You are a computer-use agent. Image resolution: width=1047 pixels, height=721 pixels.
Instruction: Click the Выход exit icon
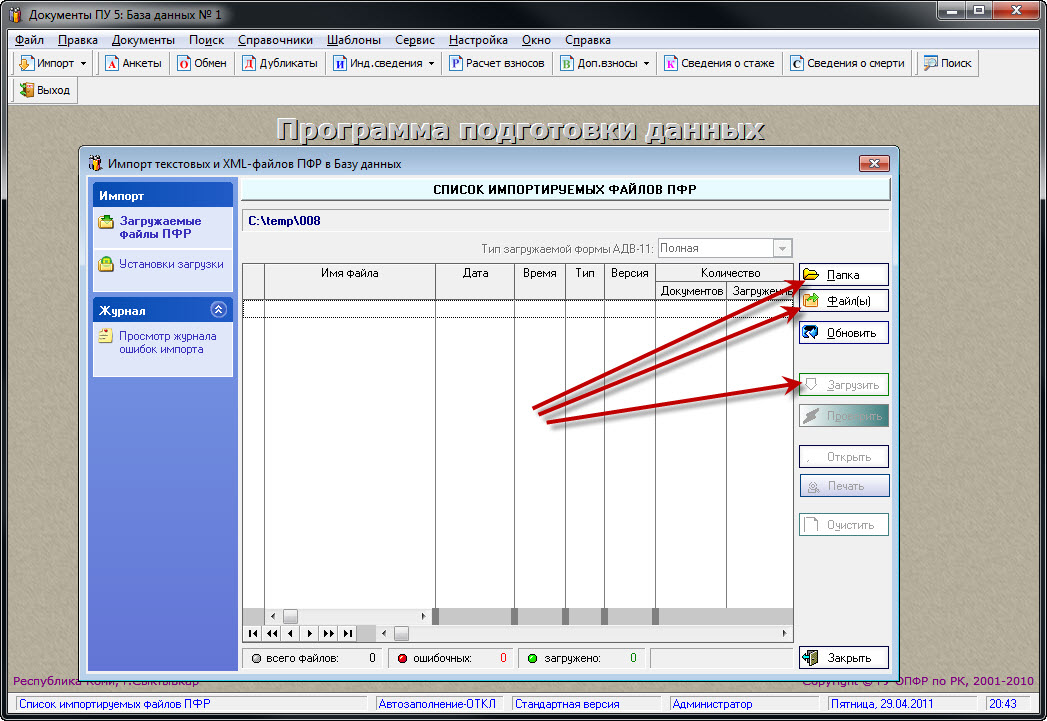(44, 90)
